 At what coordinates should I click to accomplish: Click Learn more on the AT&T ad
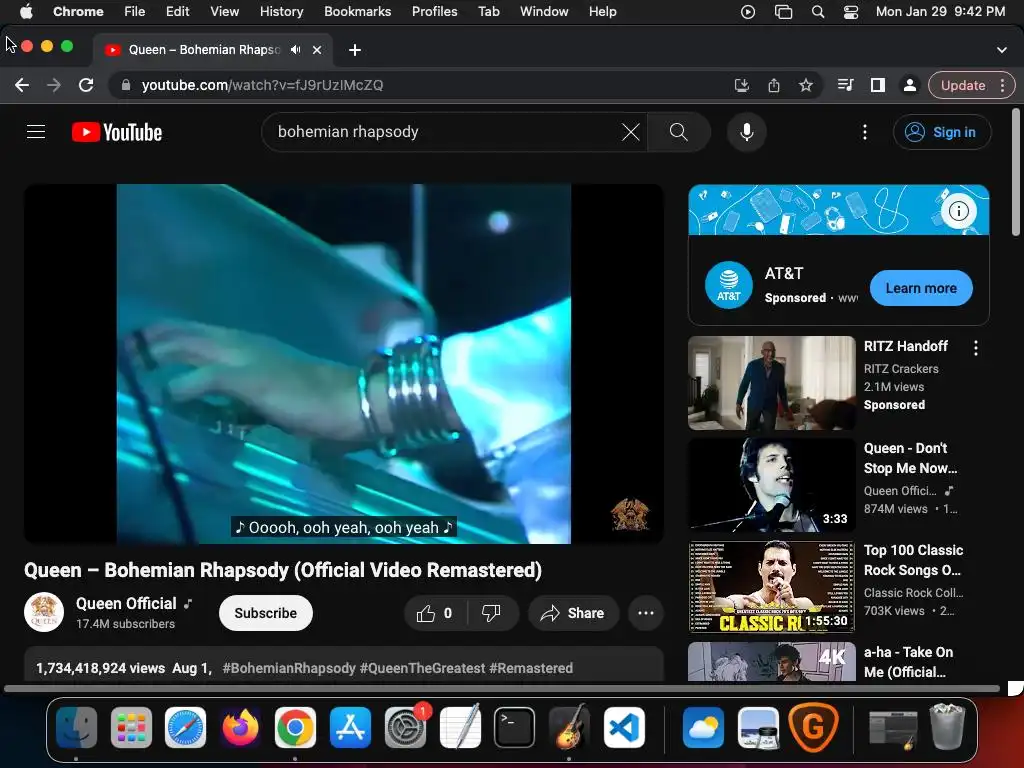(x=921, y=288)
